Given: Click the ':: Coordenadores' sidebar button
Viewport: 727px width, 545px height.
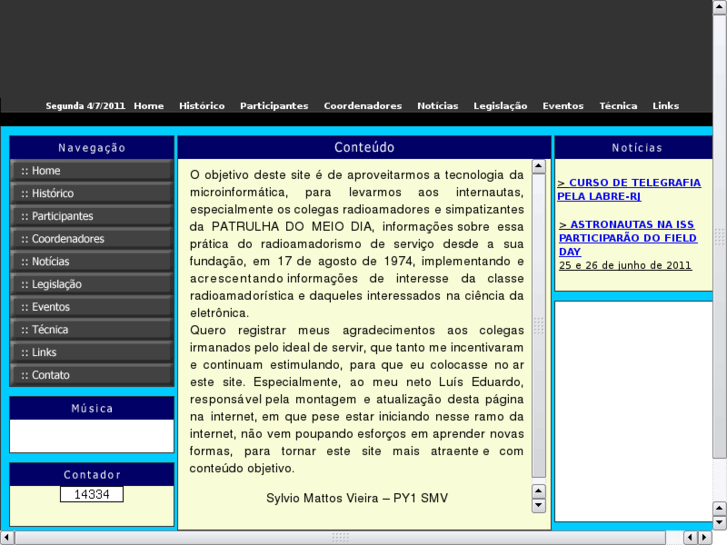Looking at the screenshot, I should [92, 239].
